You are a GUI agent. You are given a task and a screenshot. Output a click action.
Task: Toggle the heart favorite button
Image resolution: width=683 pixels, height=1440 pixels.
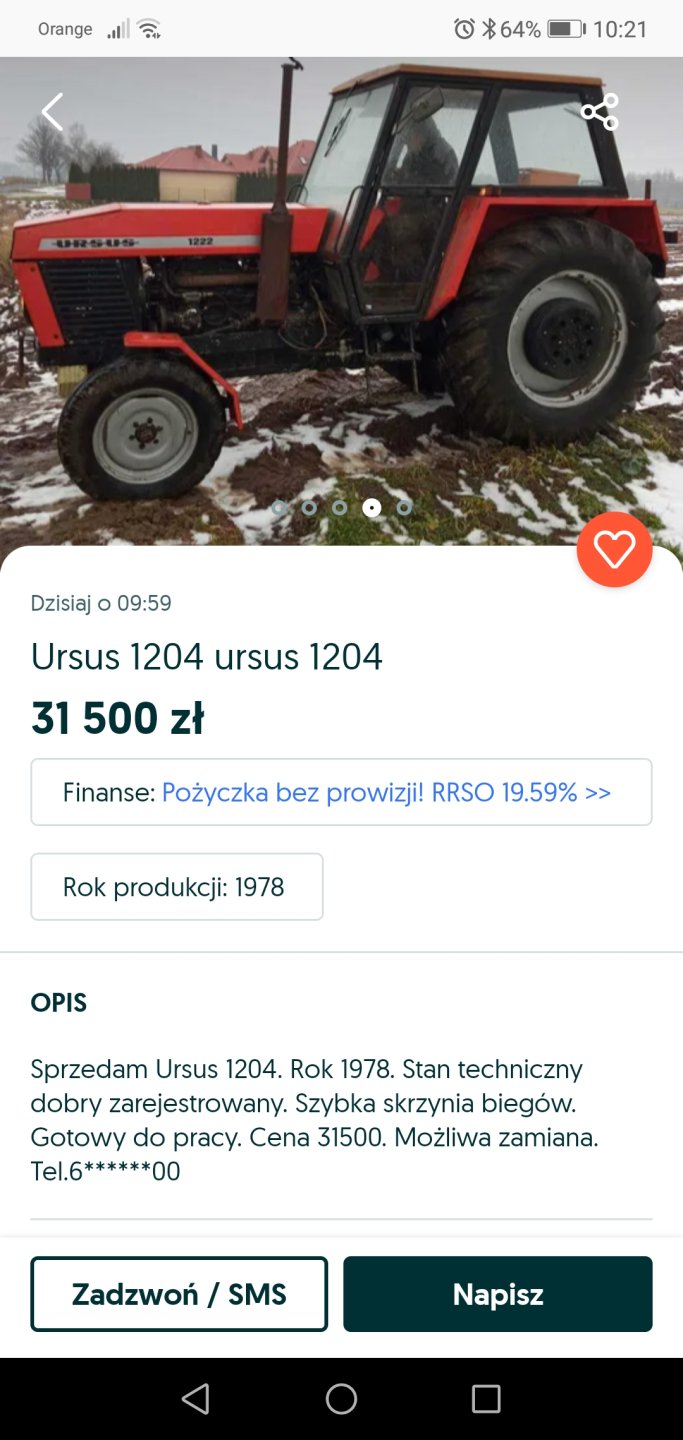coord(614,549)
